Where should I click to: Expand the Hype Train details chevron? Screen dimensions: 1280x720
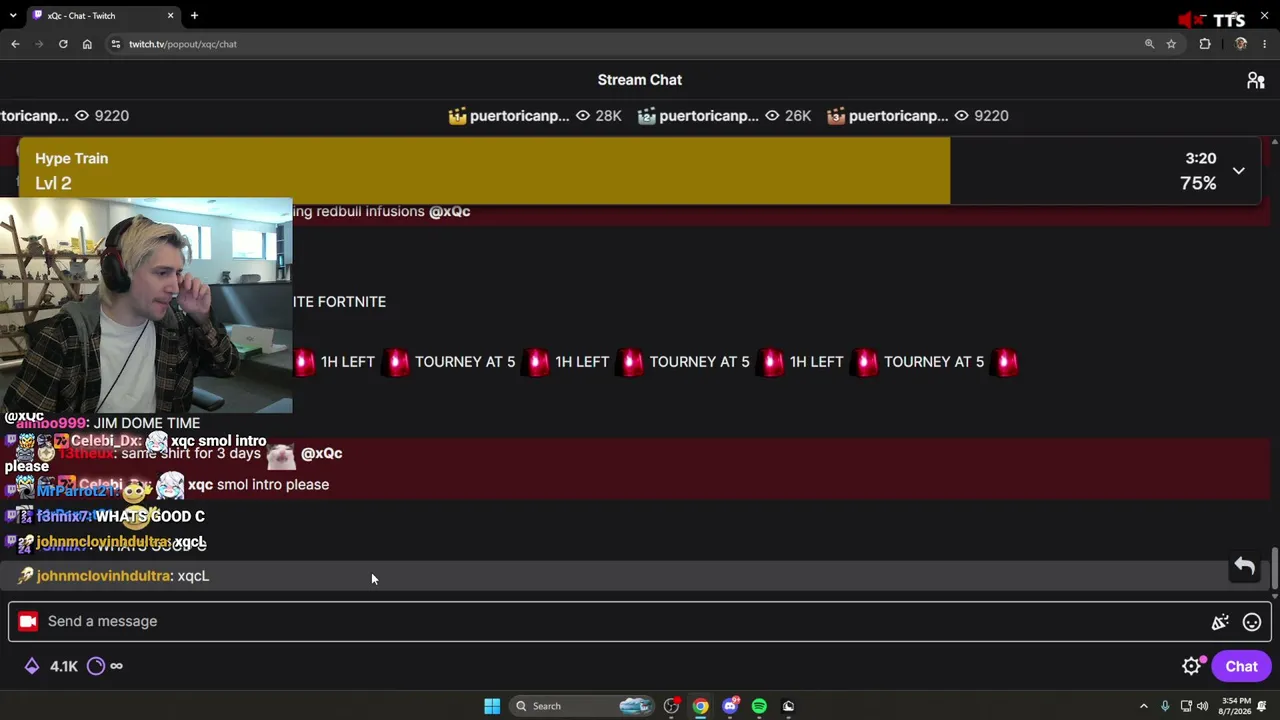click(x=1238, y=171)
